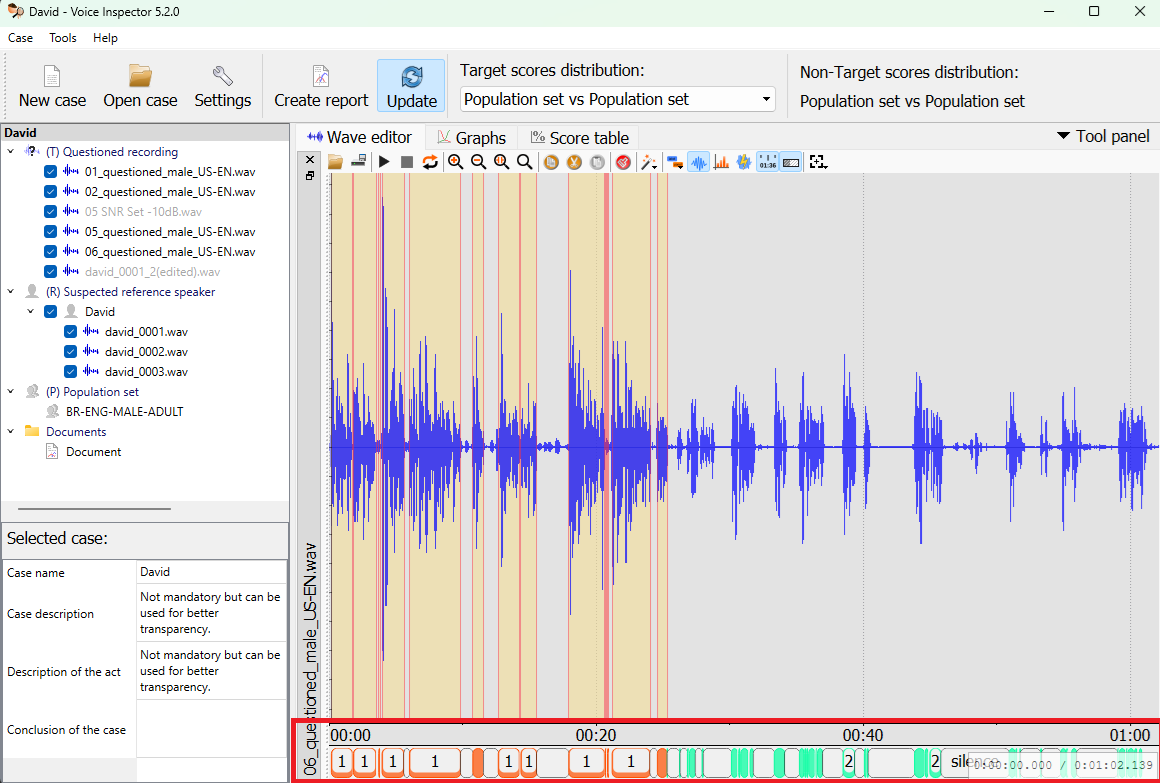The width and height of the screenshot is (1160, 783).
Task: Switch to the Wave editor tab
Action: (x=360, y=137)
